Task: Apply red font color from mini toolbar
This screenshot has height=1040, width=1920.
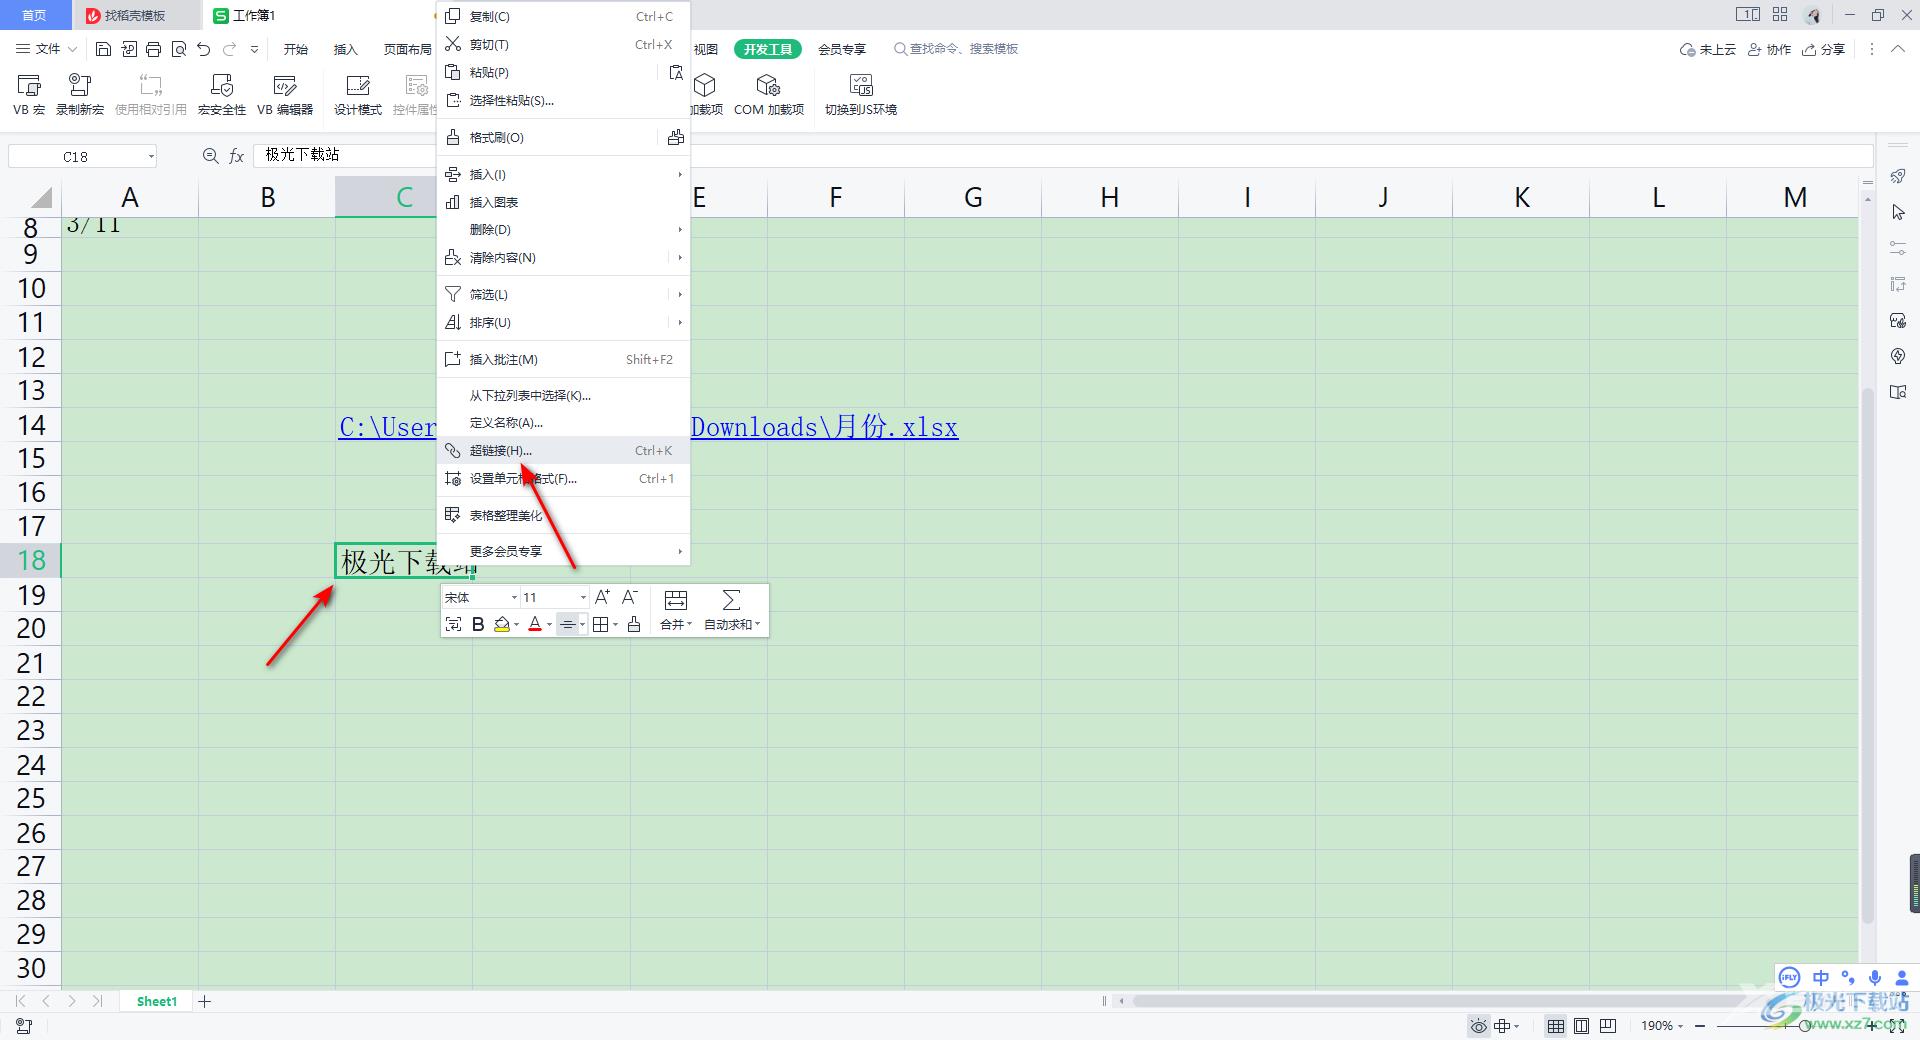Action: 535,624
